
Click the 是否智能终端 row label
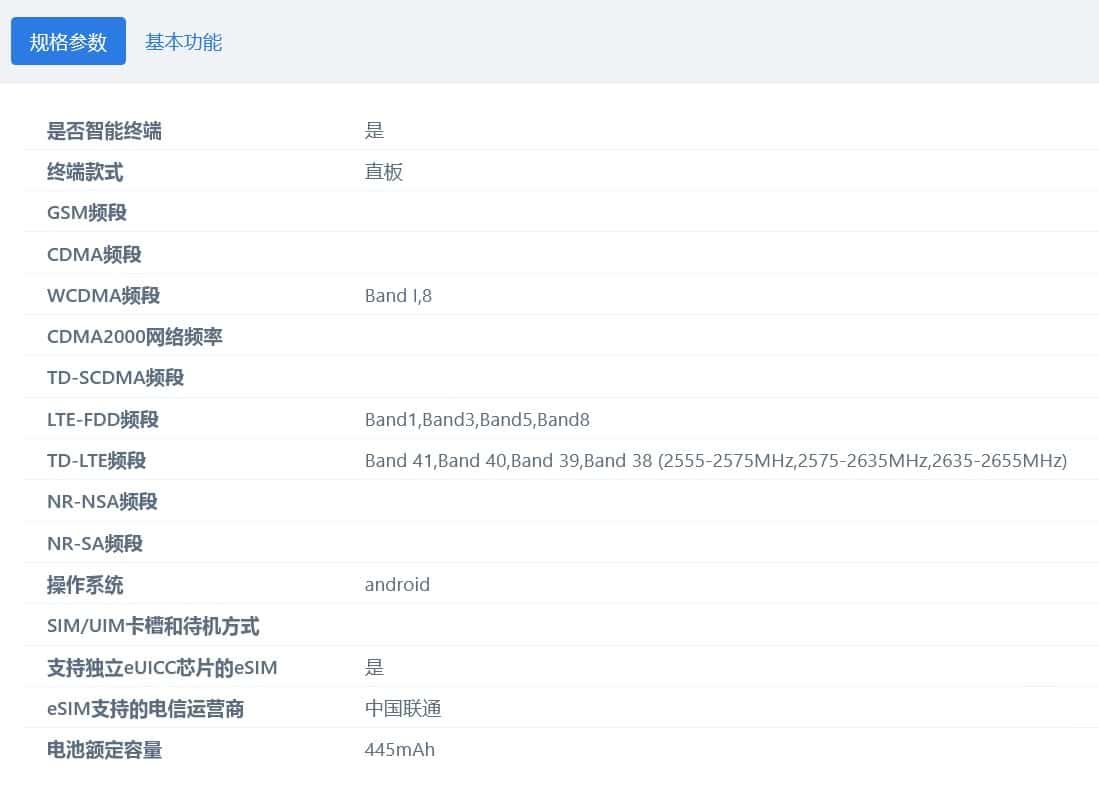(x=104, y=131)
